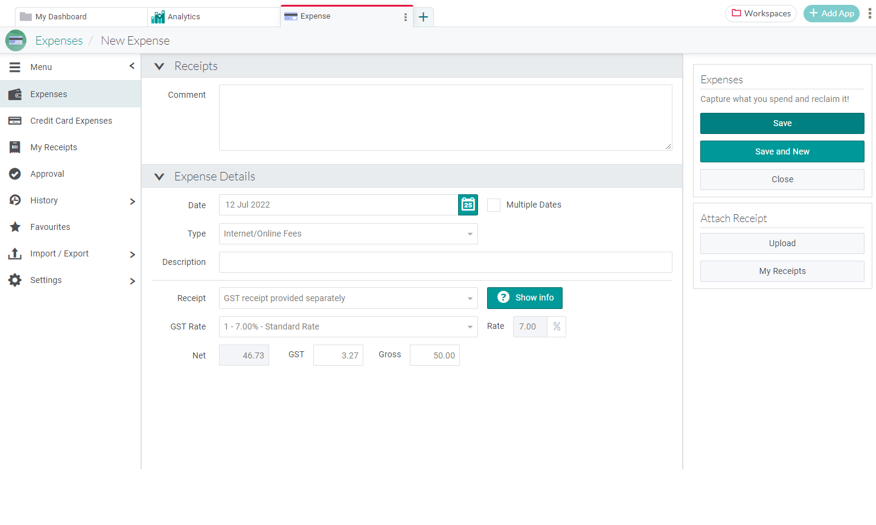Click the Expenses breadcrumb link
The image size is (876, 525).
coord(59,41)
